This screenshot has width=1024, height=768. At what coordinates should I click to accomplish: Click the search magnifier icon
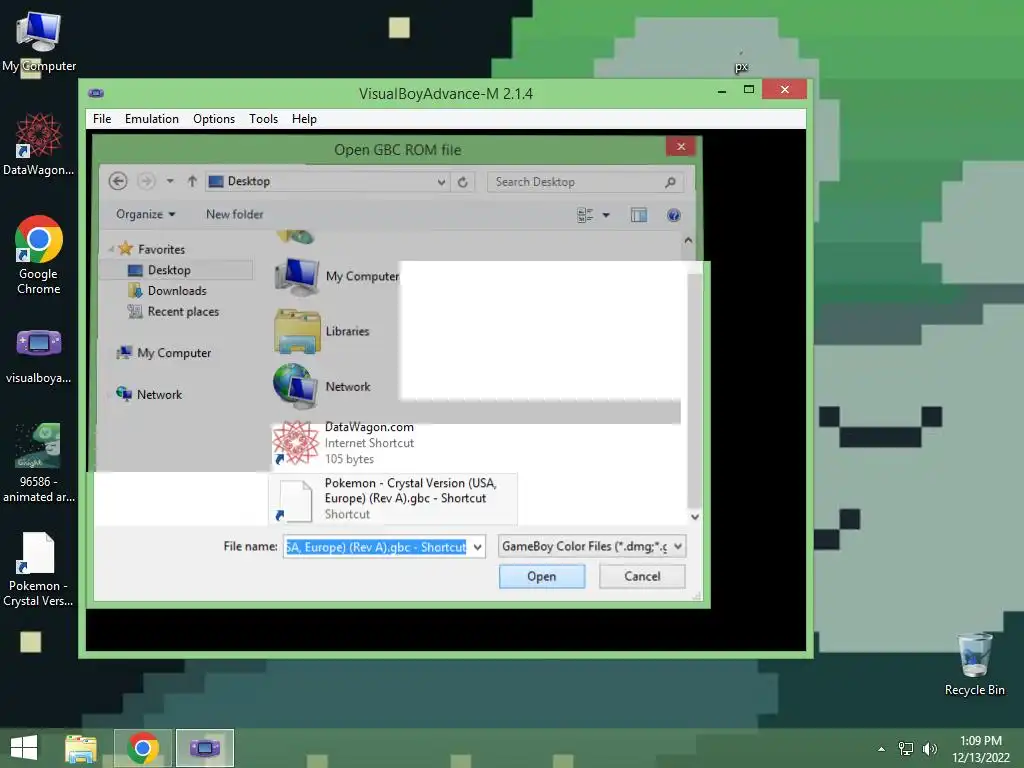coord(670,182)
